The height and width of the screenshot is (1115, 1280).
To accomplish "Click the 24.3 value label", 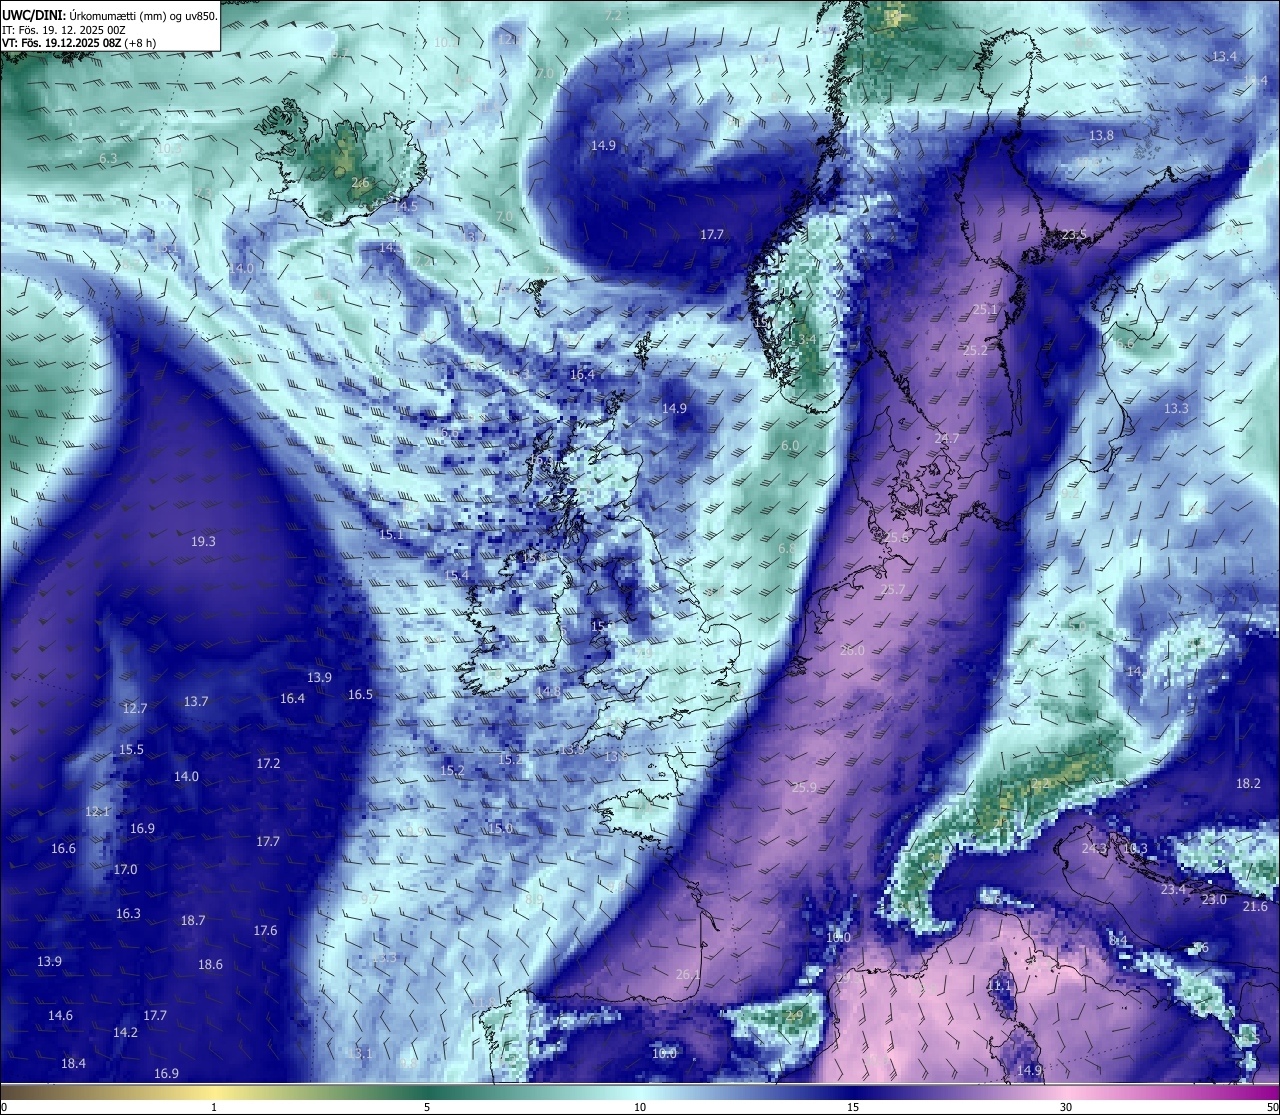I will (x=1095, y=848).
